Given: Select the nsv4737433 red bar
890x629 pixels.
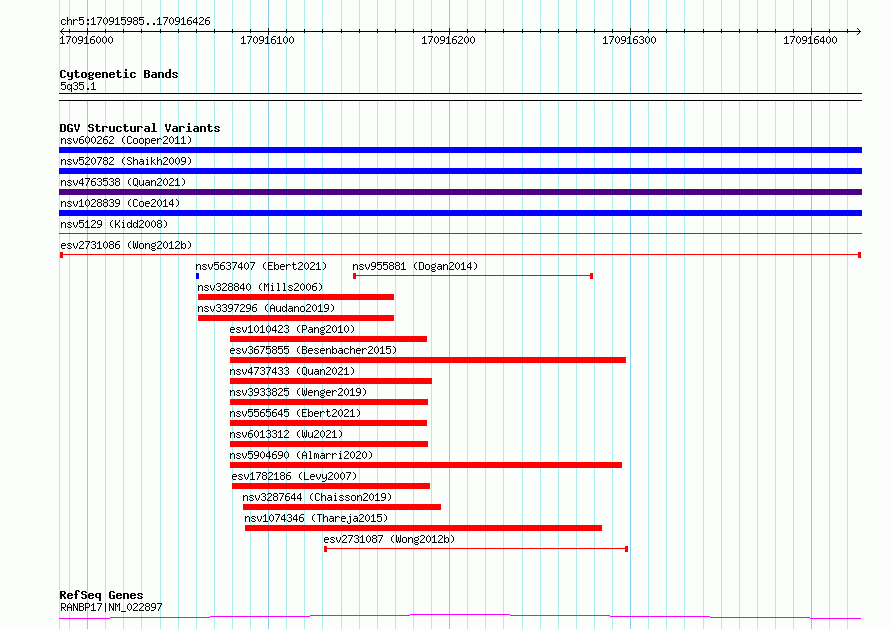Looking at the screenshot, I should [x=330, y=381].
